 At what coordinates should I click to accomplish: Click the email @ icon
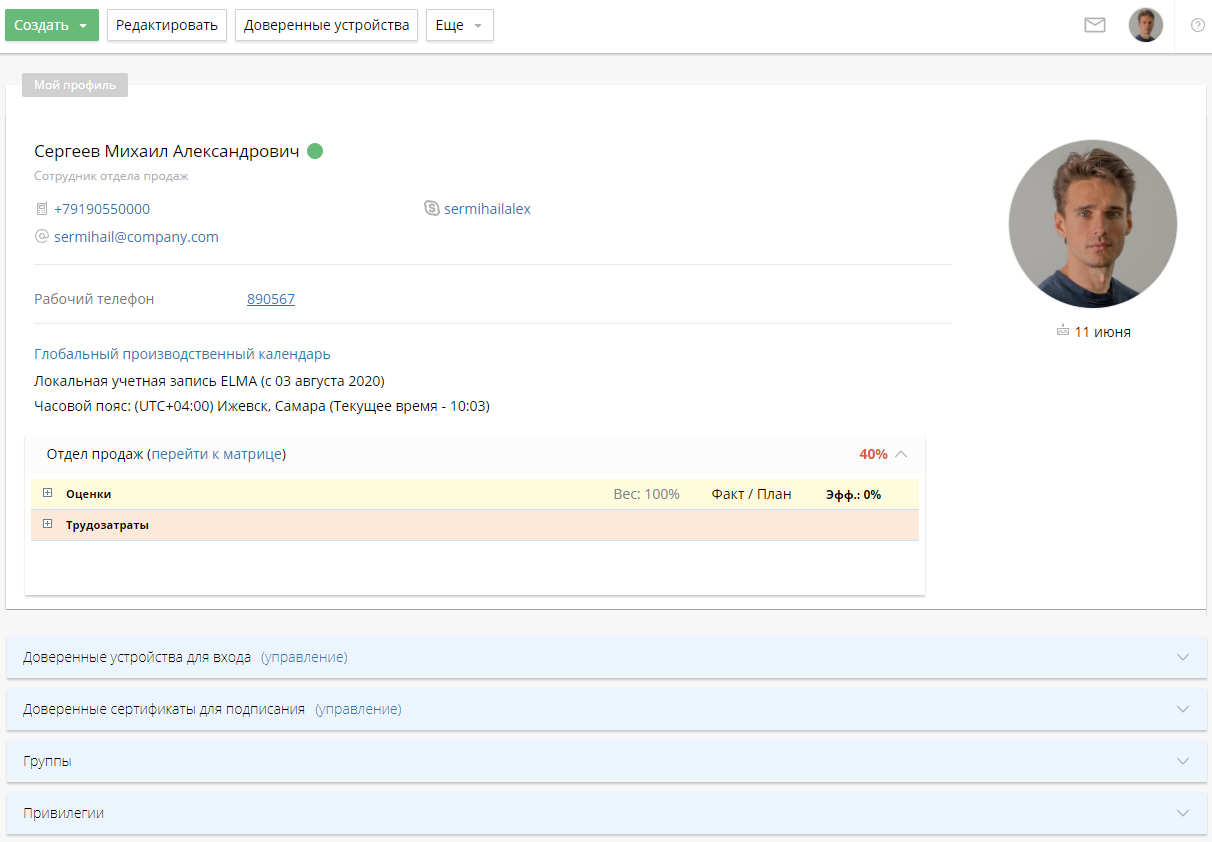(41, 237)
